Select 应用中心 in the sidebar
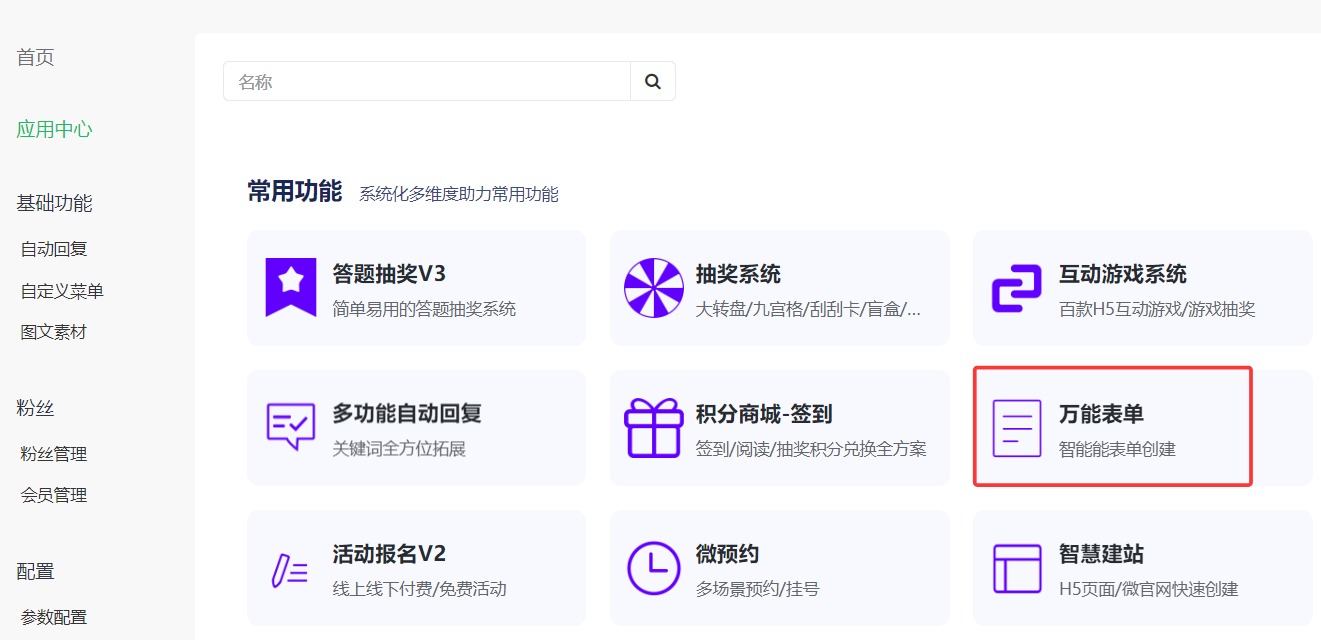This screenshot has height=640, width=1321. click(54, 129)
